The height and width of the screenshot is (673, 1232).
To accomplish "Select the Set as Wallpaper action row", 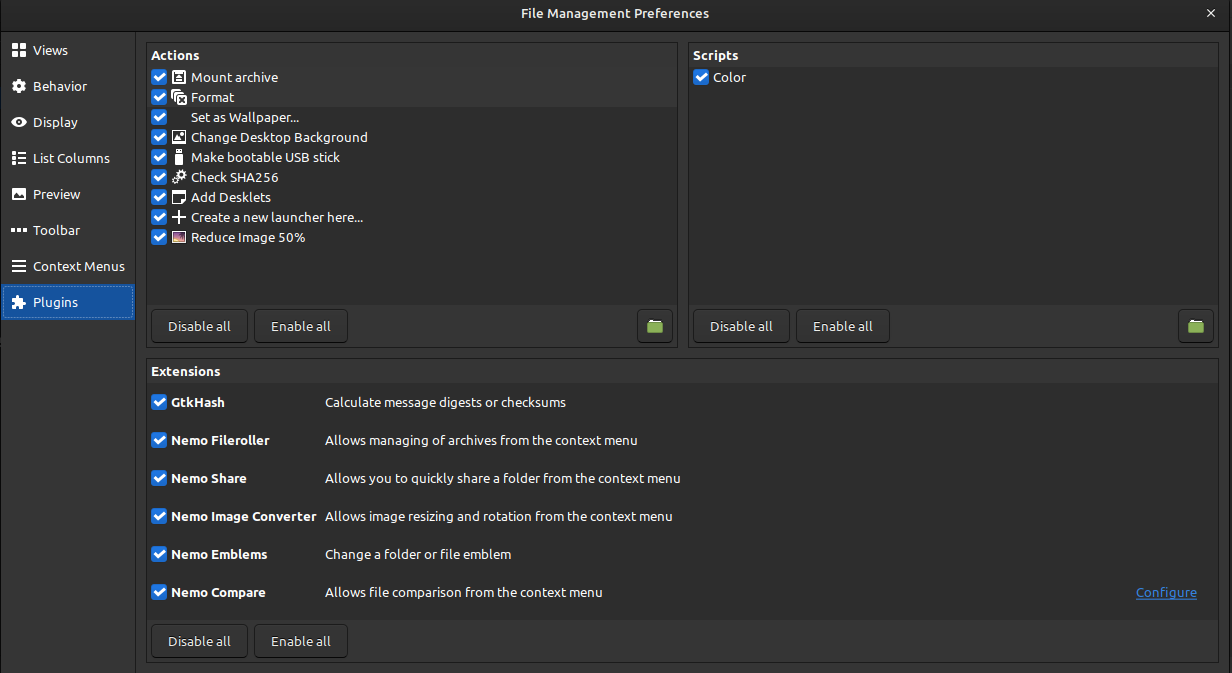I will coord(245,117).
